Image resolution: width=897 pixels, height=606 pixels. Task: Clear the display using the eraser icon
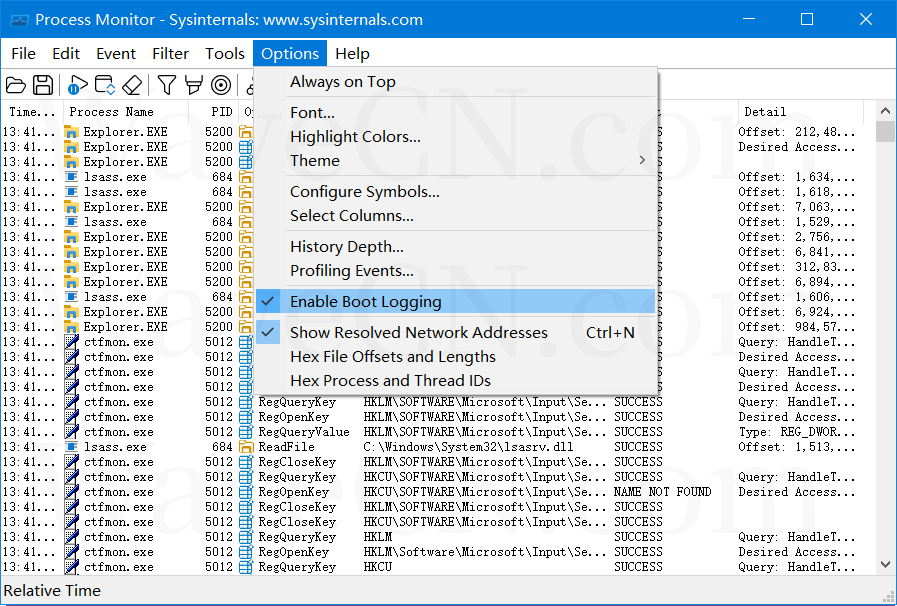(132, 85)
